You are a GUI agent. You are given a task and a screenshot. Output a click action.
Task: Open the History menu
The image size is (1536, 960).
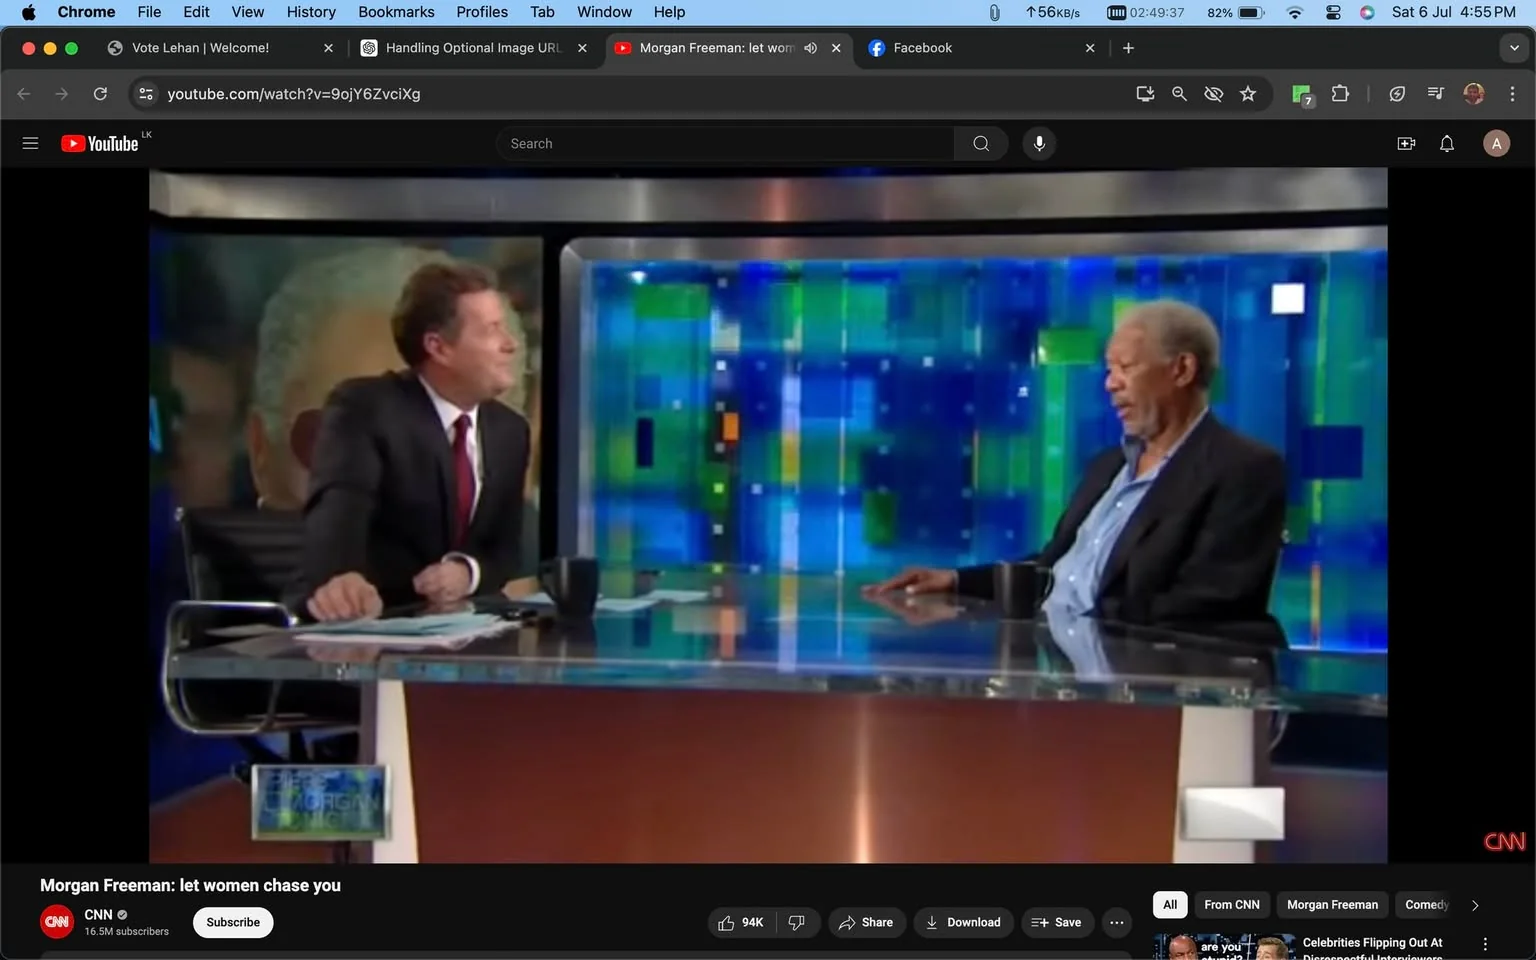(x=311, y=12)
